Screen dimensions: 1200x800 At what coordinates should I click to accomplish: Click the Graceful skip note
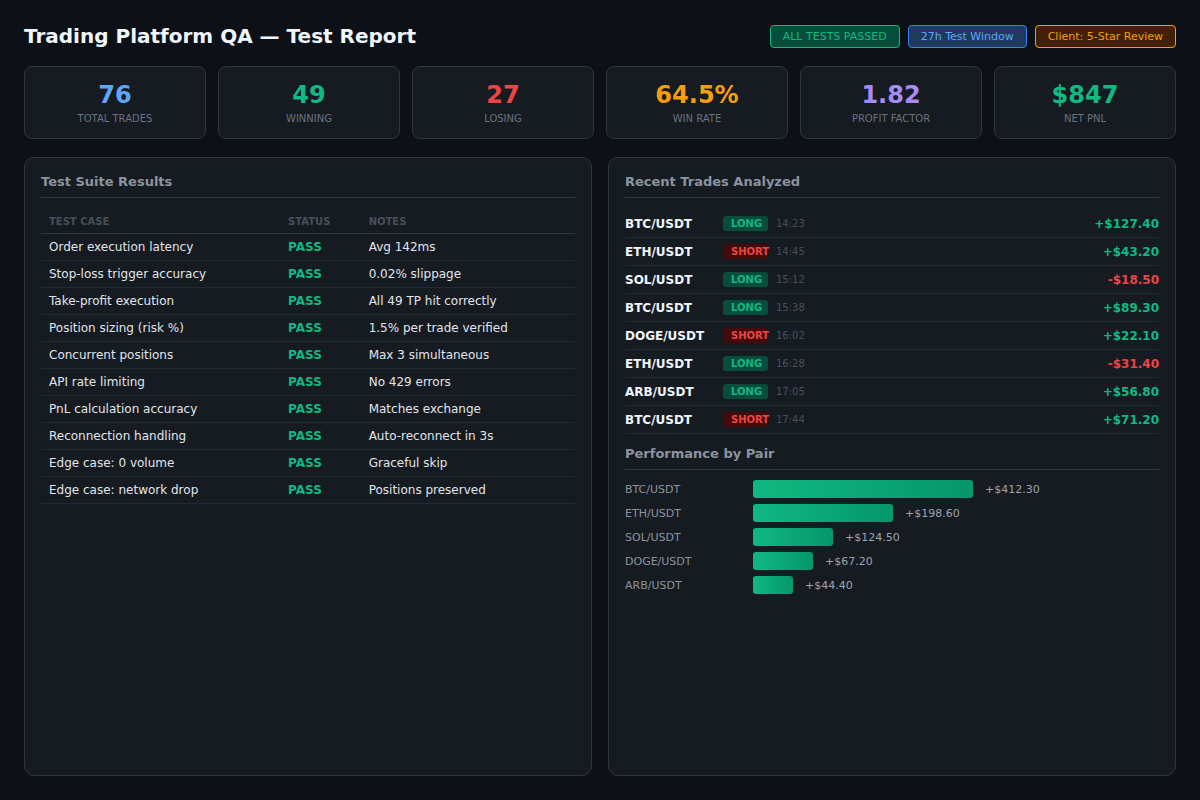408,463
